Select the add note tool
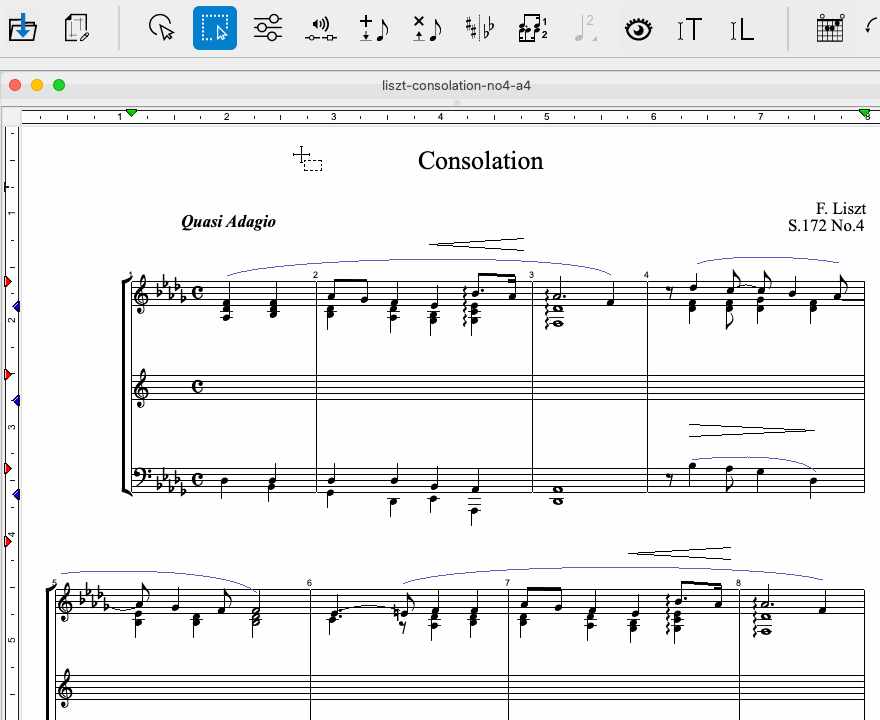This screenshot has width=880, height=720. pyautogui.click(x=374, y=29)
